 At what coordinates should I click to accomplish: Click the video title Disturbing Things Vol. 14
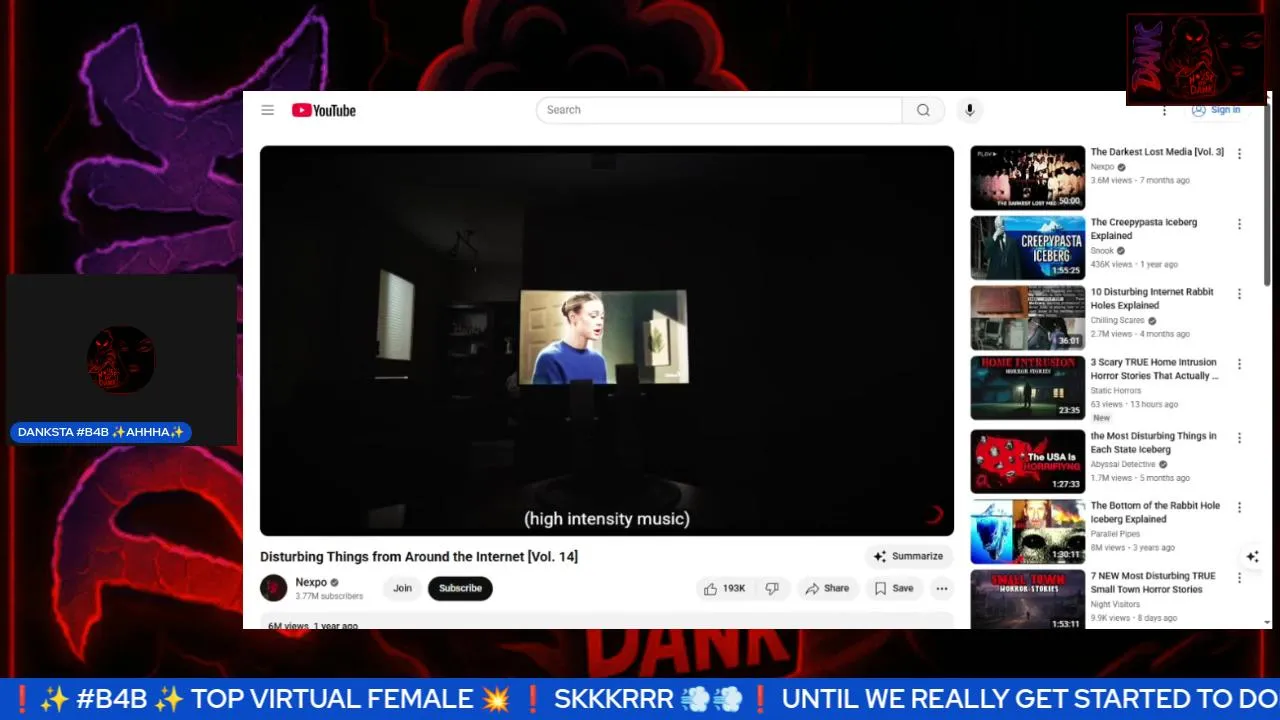(x=419, y=556)
